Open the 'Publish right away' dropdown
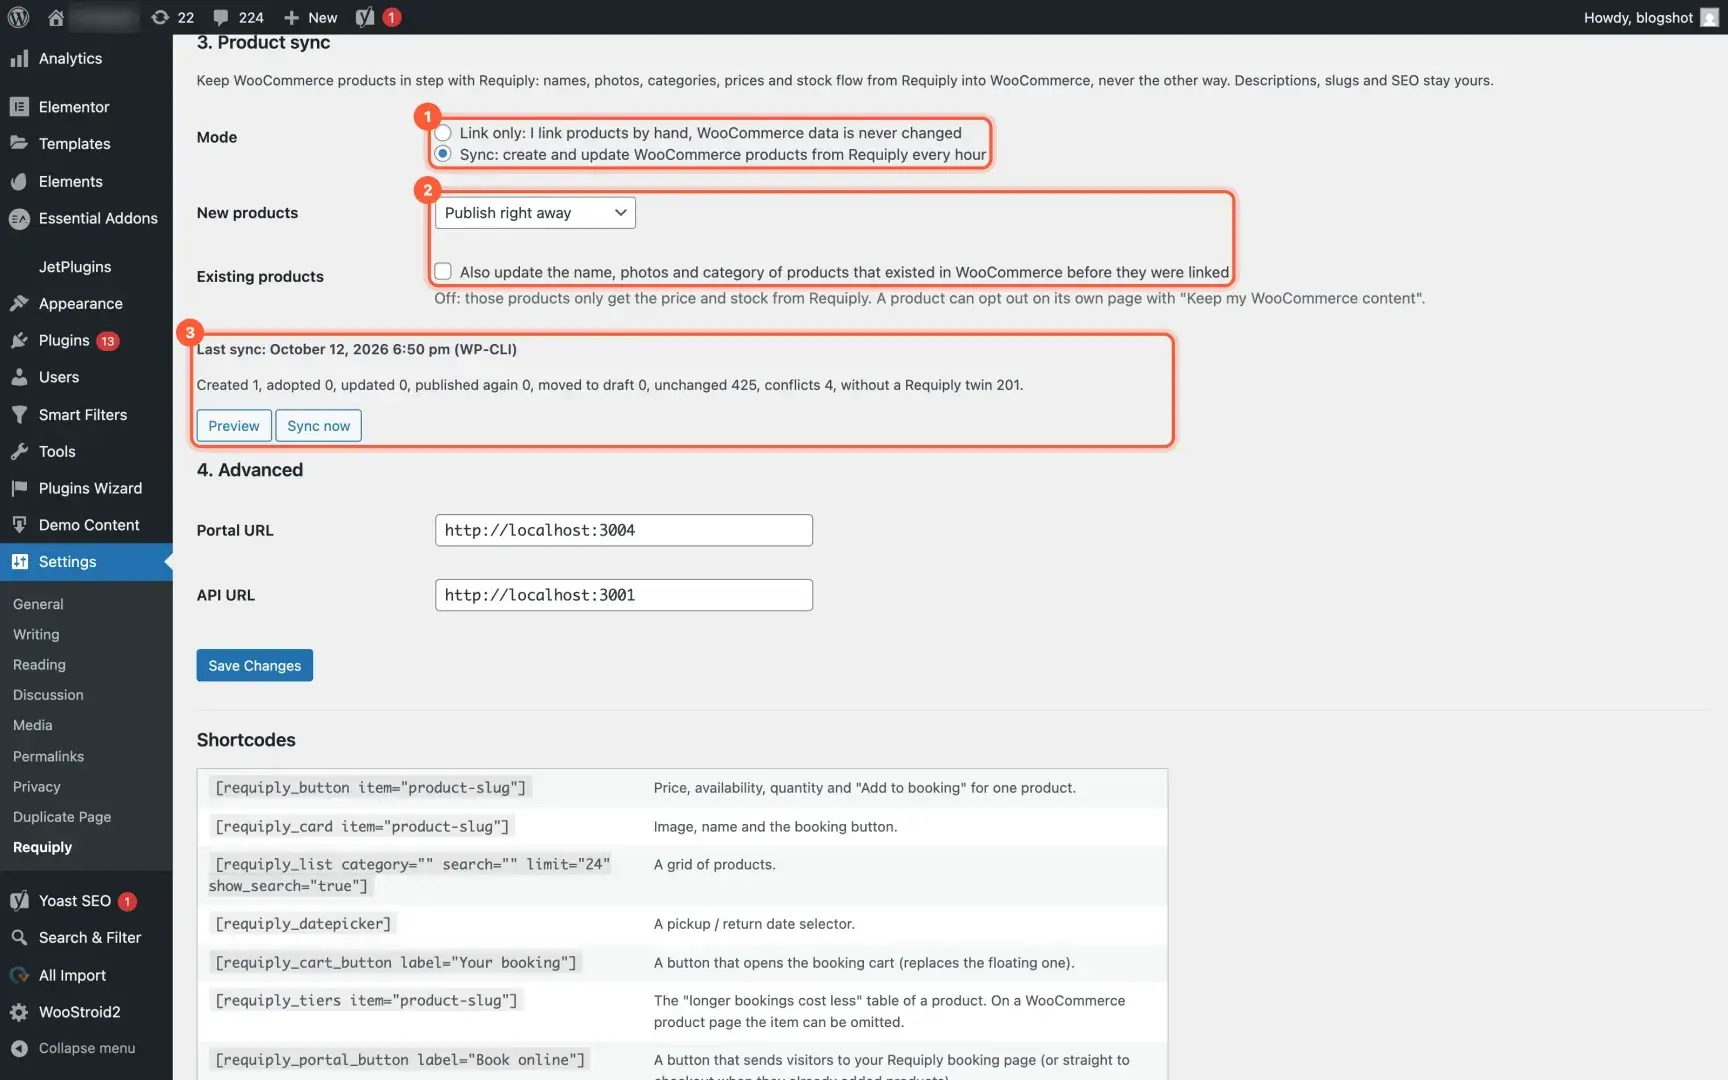The image size is (1728, 1080). [x=535, y=213]
